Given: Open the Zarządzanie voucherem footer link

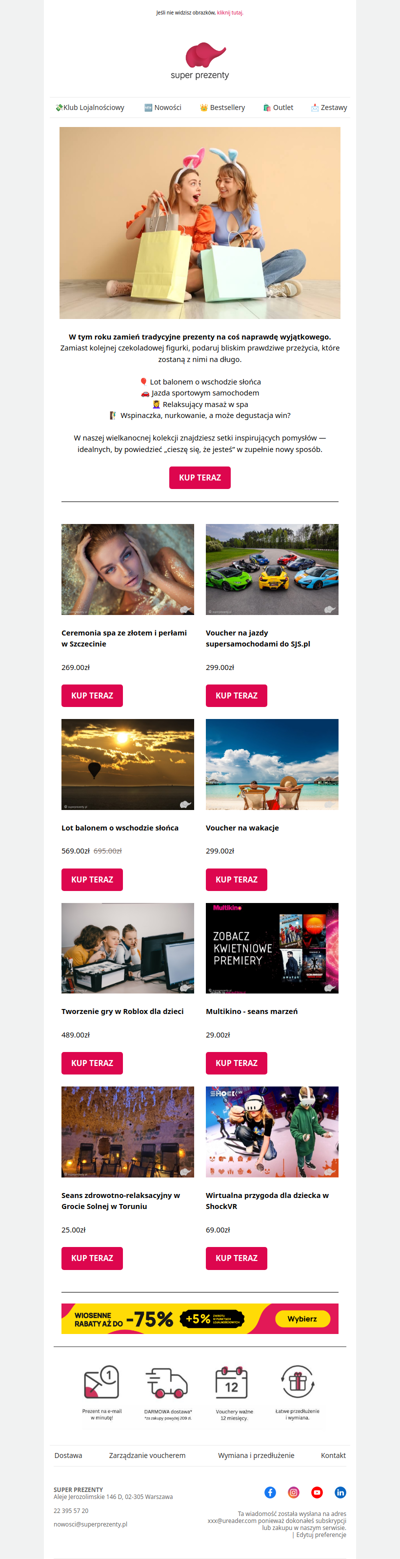Looking at the screenshot, I should click(x=147, y=1455).
